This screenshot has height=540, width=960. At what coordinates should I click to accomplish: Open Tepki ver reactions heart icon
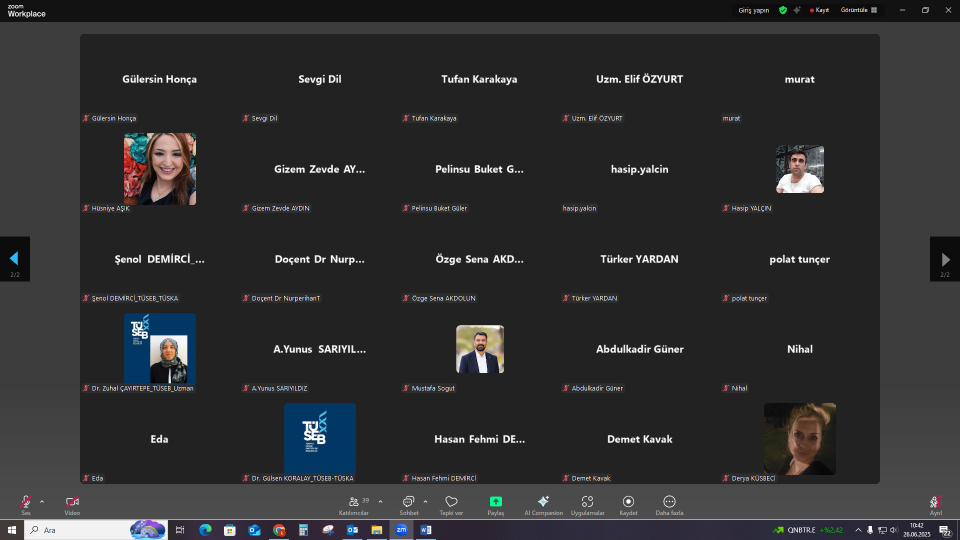pos(451,502)
